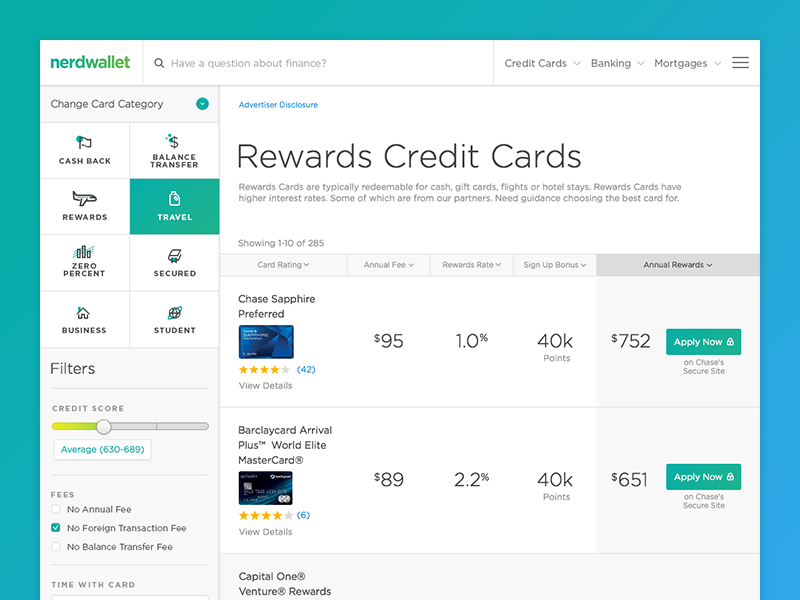The image size is (800, 600).
Task: Sort by Rewards Rate column
Action: tap(472, 265)
